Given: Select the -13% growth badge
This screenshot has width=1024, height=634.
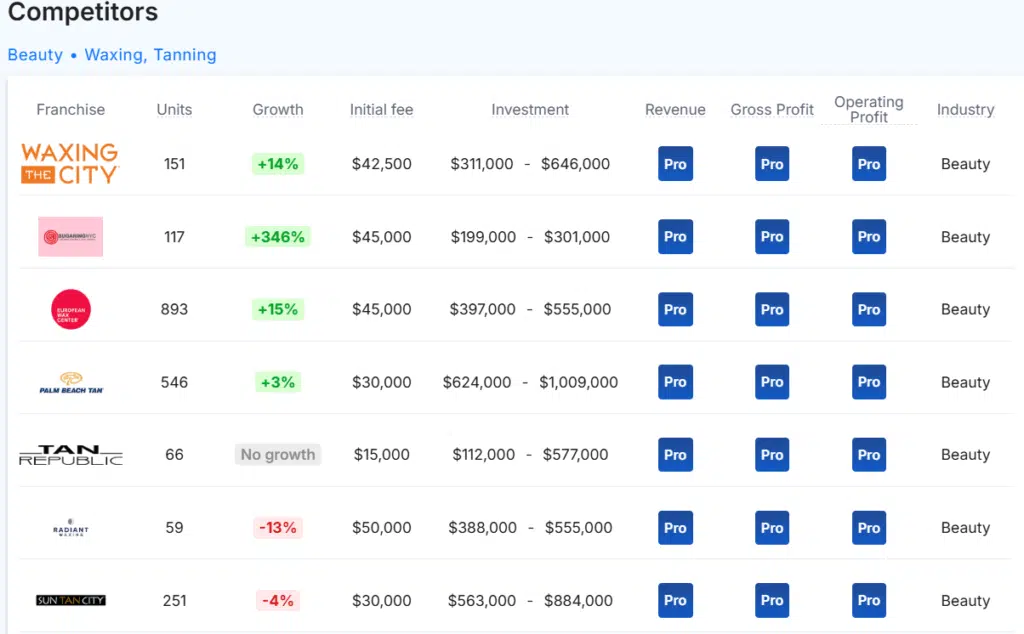Looking at the screenshot, I should (278, 528).
